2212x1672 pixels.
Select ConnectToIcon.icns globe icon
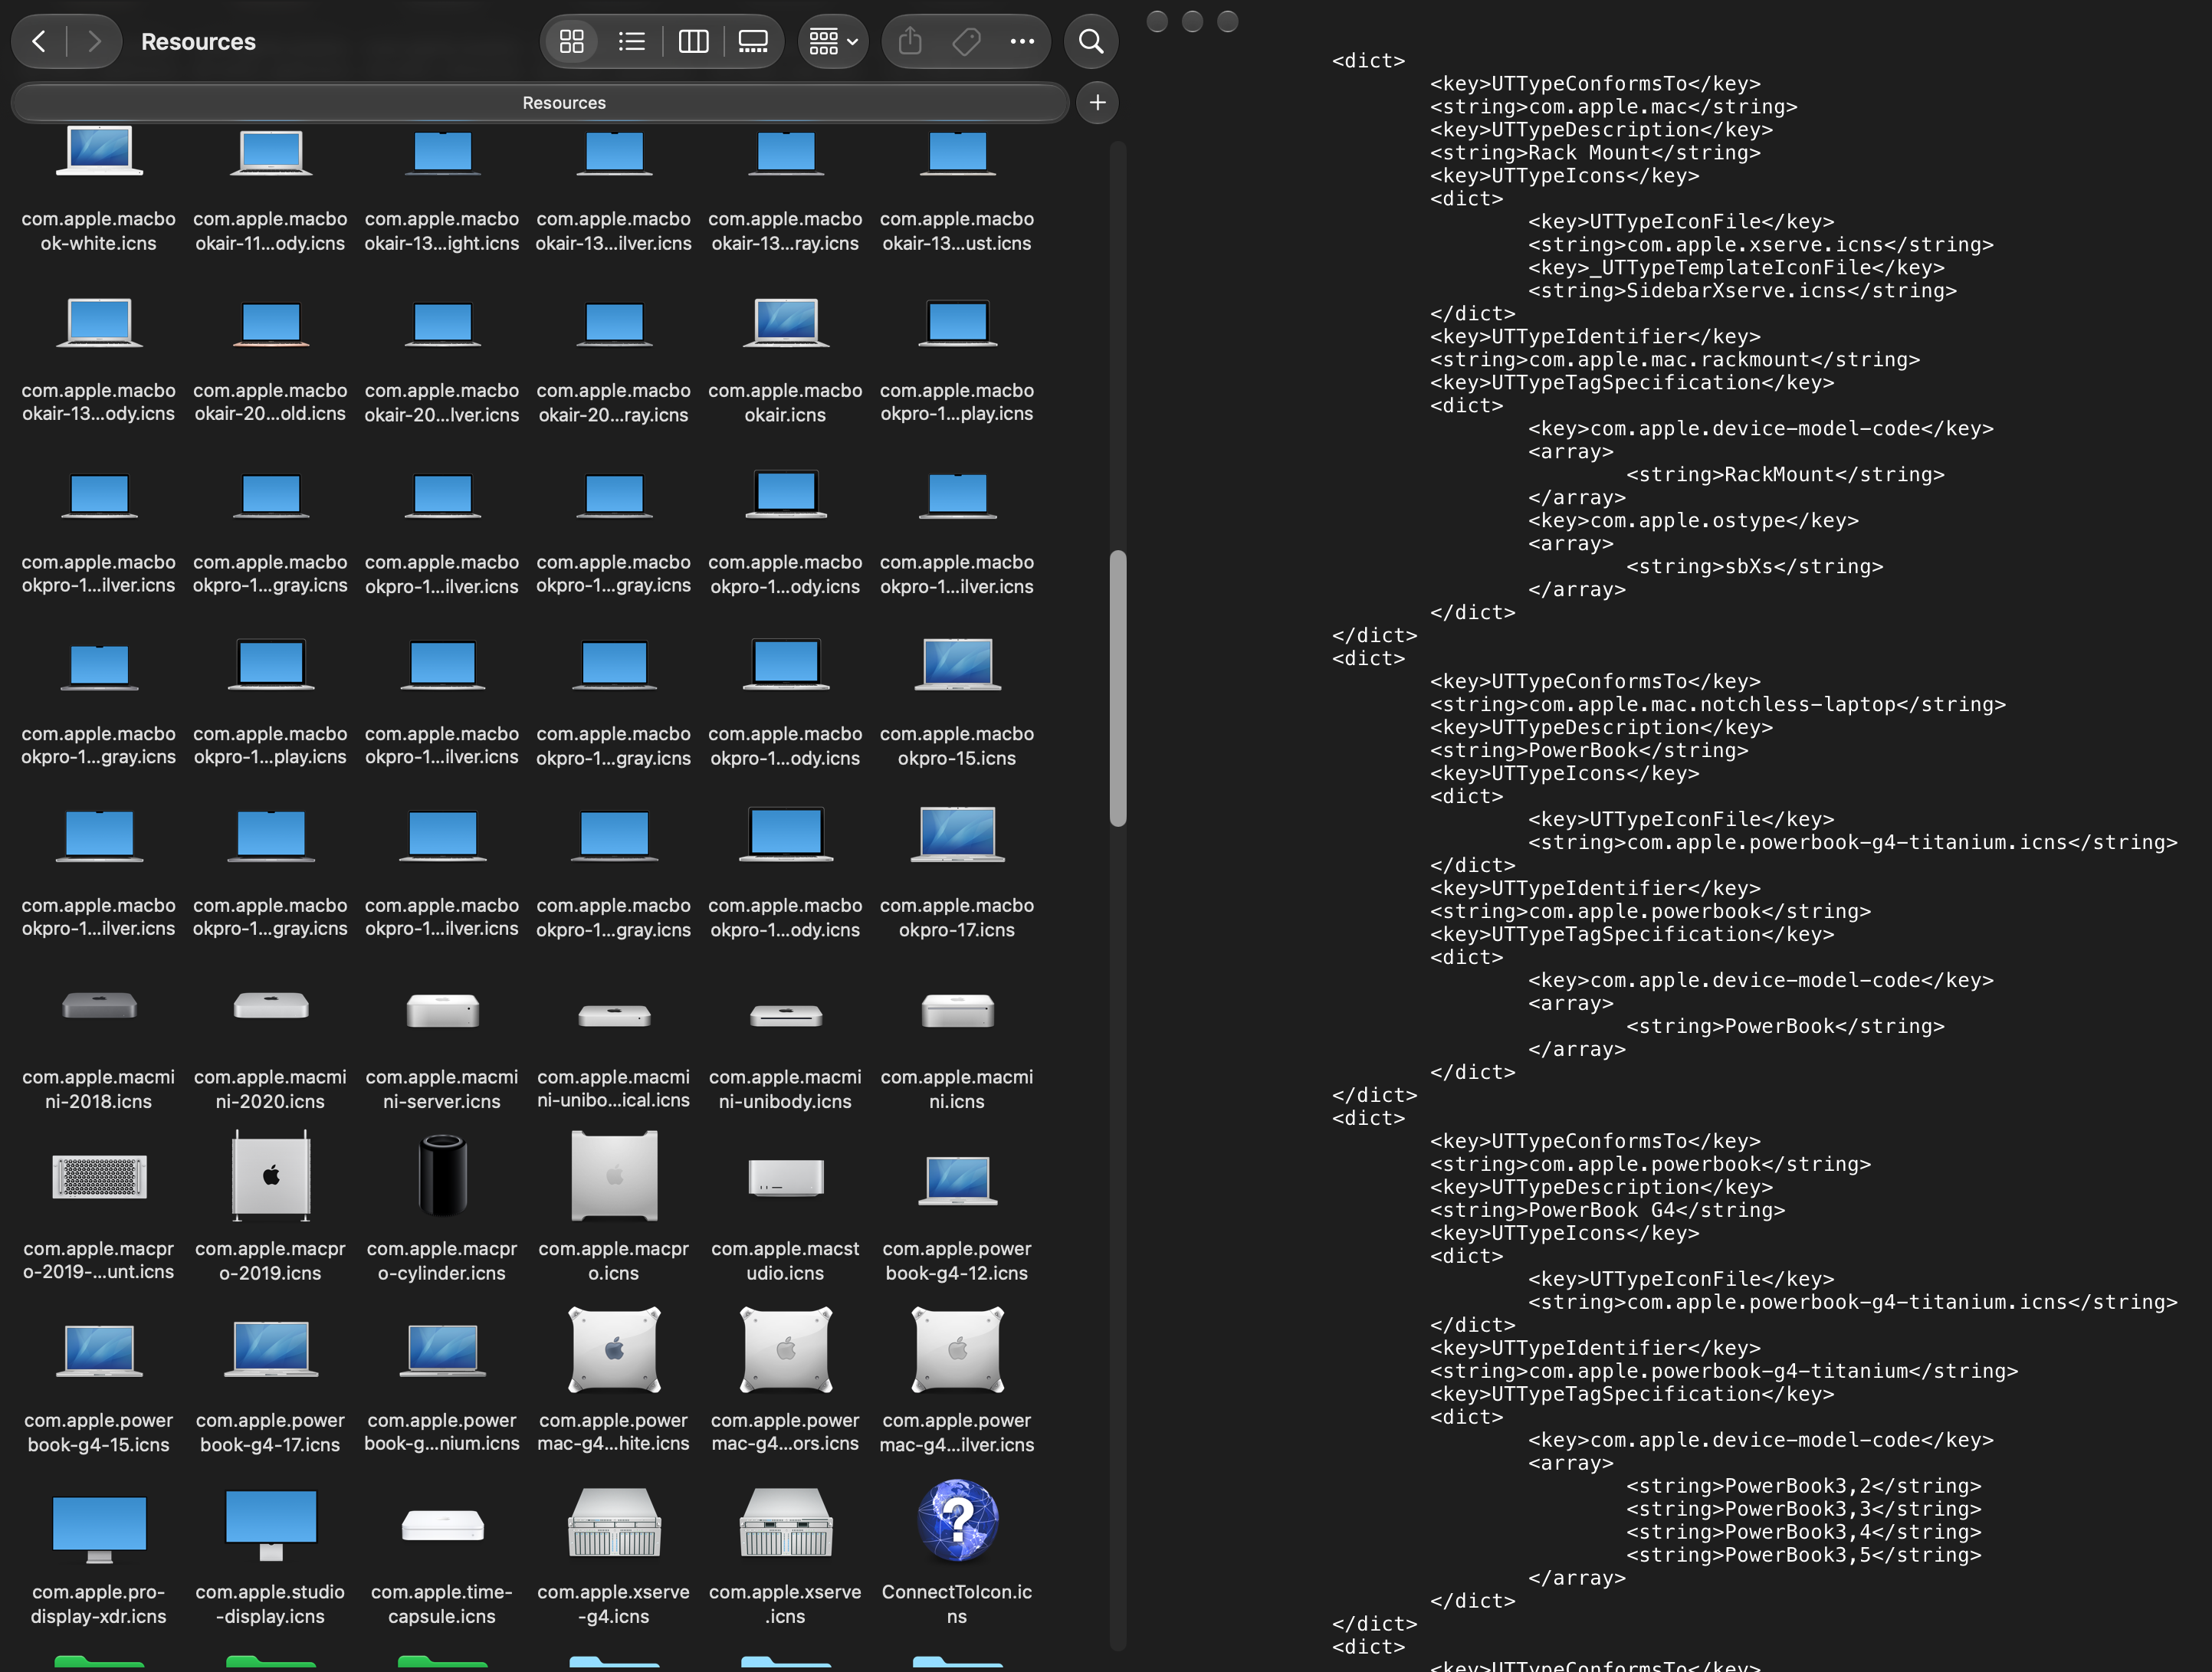point(957,1520)
